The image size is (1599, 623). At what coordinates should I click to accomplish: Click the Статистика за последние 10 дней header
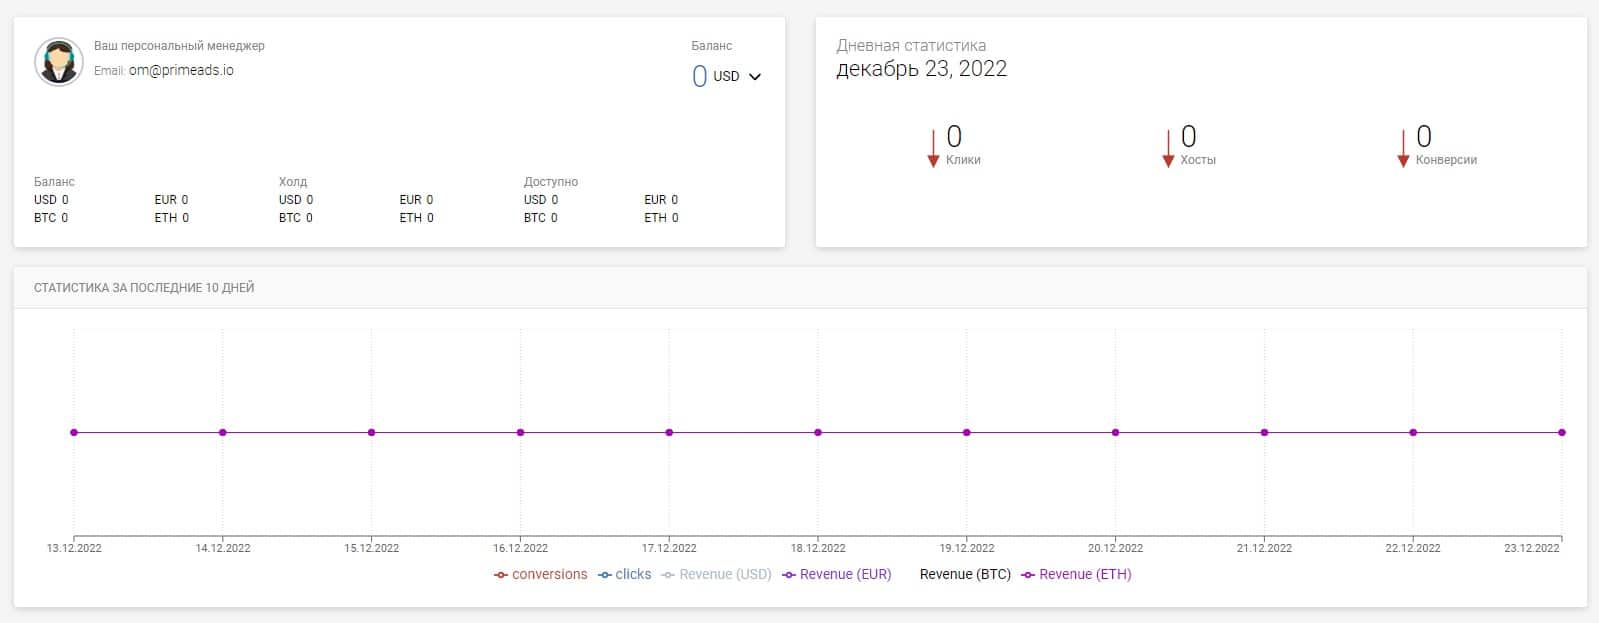click(x=144, y=288)
